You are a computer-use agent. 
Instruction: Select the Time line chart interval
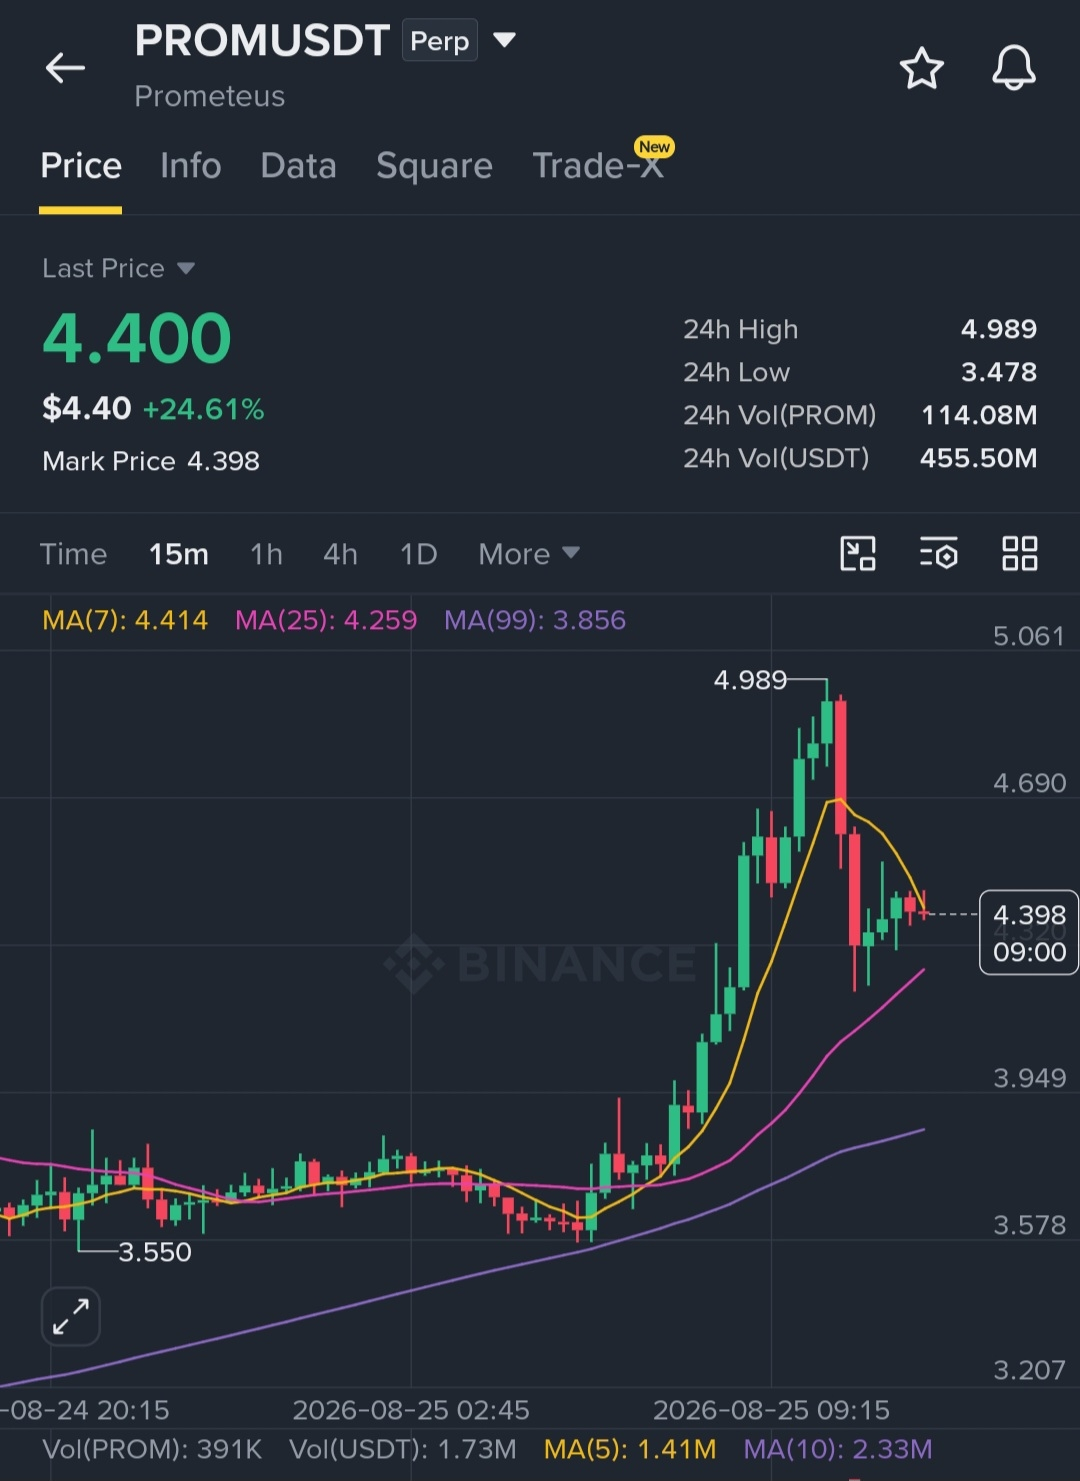[x=73, y=554]
